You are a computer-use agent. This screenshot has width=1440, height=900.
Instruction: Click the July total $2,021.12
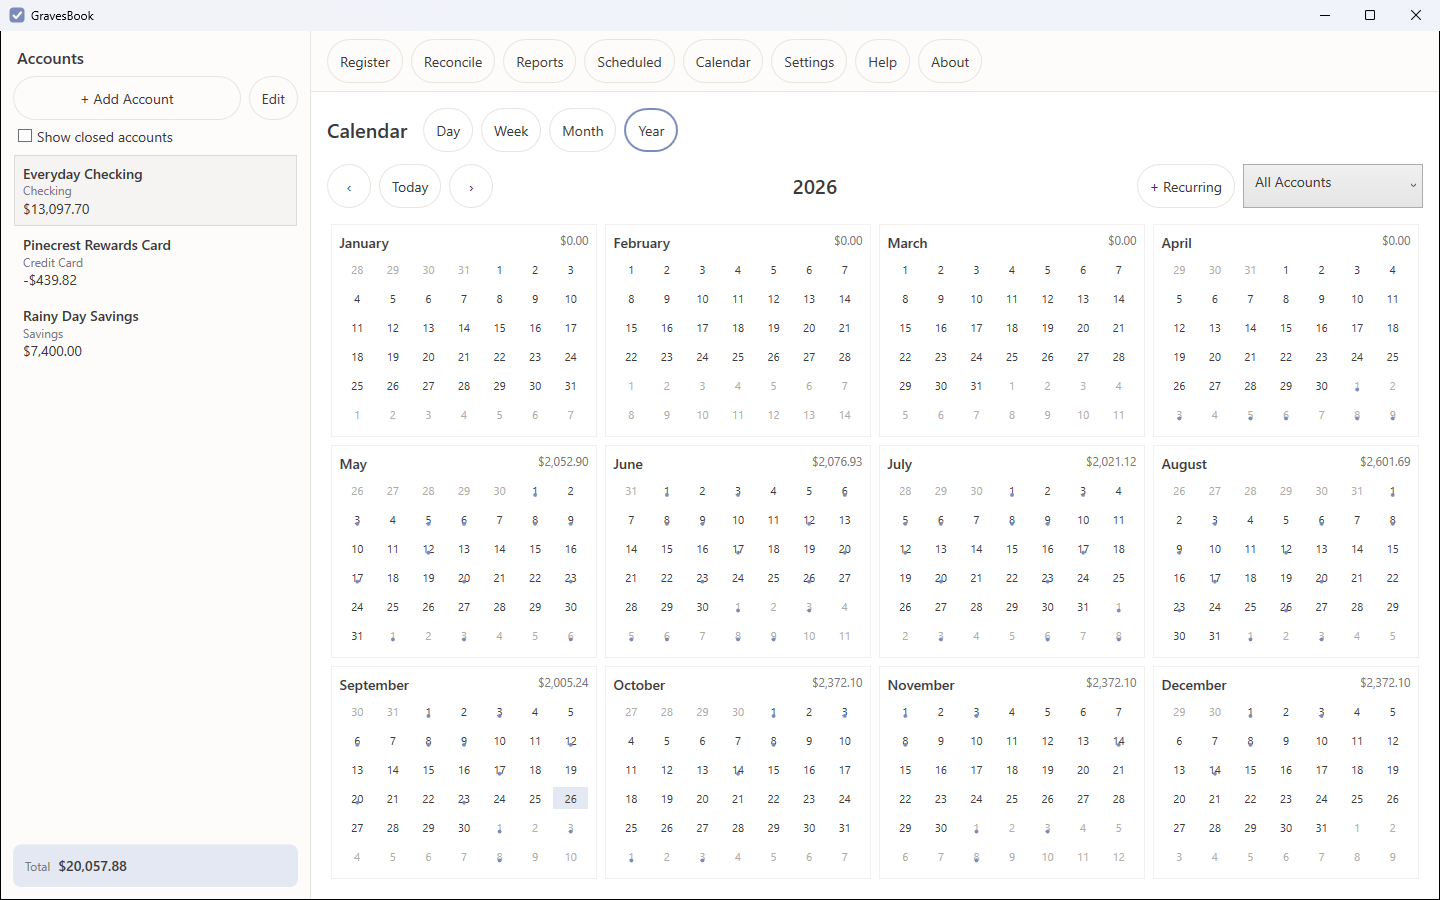tap(1111, 462)
